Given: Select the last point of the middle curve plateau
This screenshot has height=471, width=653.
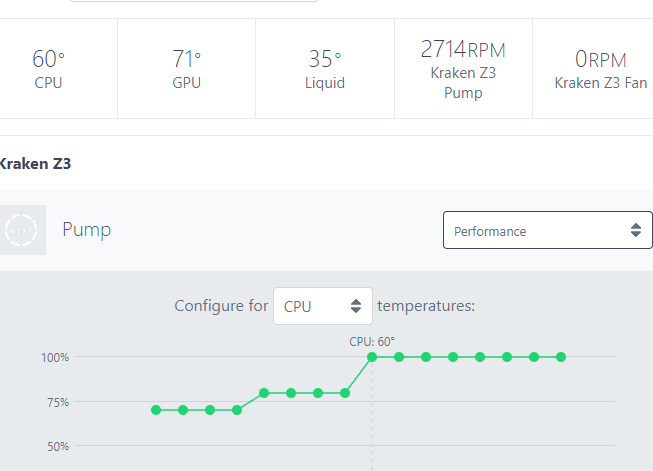Looking at the screenshot, I should click(x=345, y=393).
